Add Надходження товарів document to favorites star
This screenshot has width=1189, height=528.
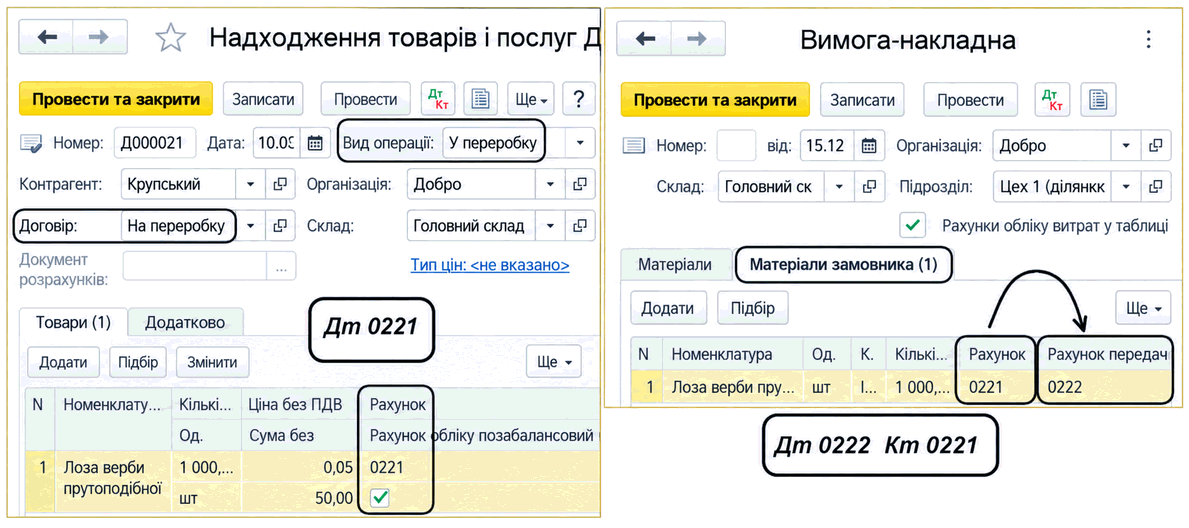(x=170, y=37)
